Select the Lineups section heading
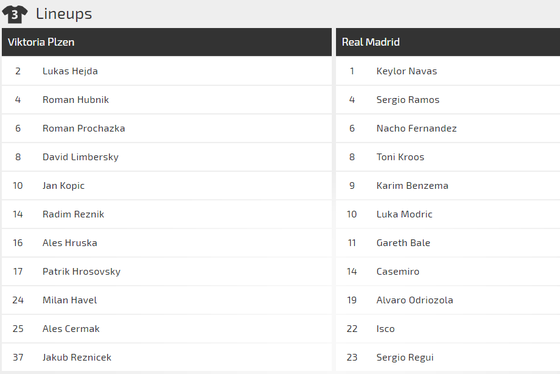 (x=64, y=14)
